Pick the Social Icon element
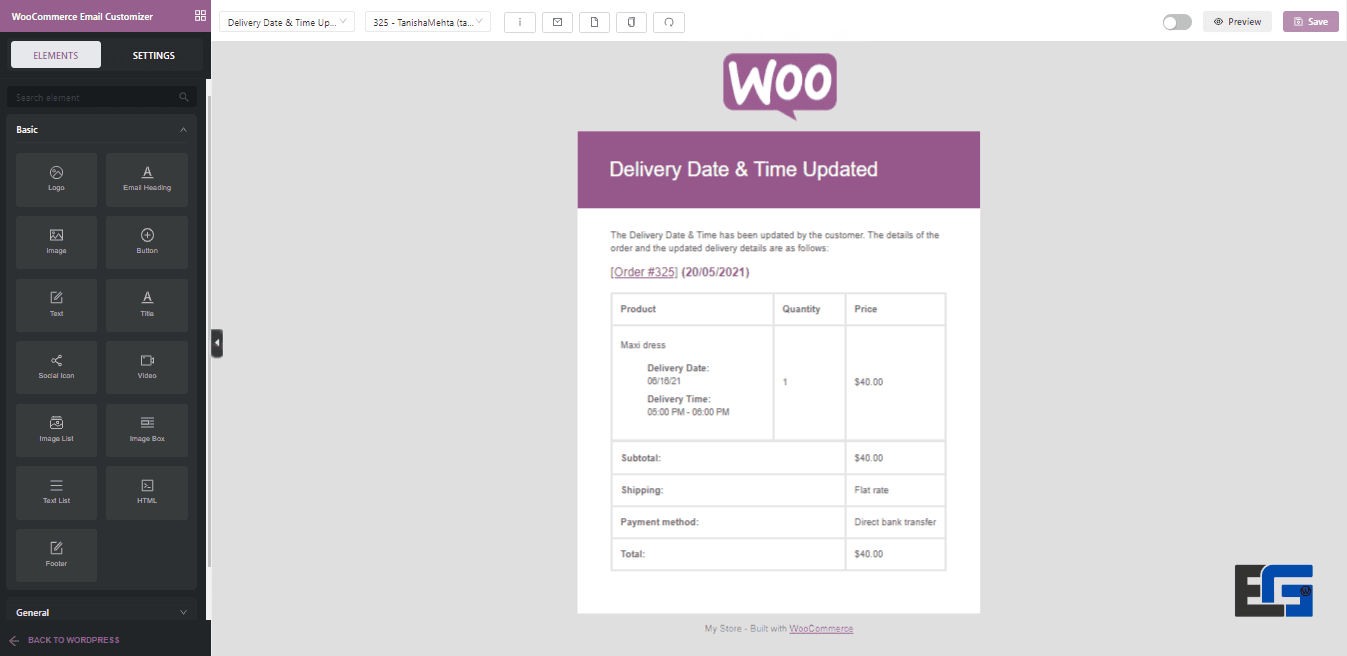 tap(56, 367)
